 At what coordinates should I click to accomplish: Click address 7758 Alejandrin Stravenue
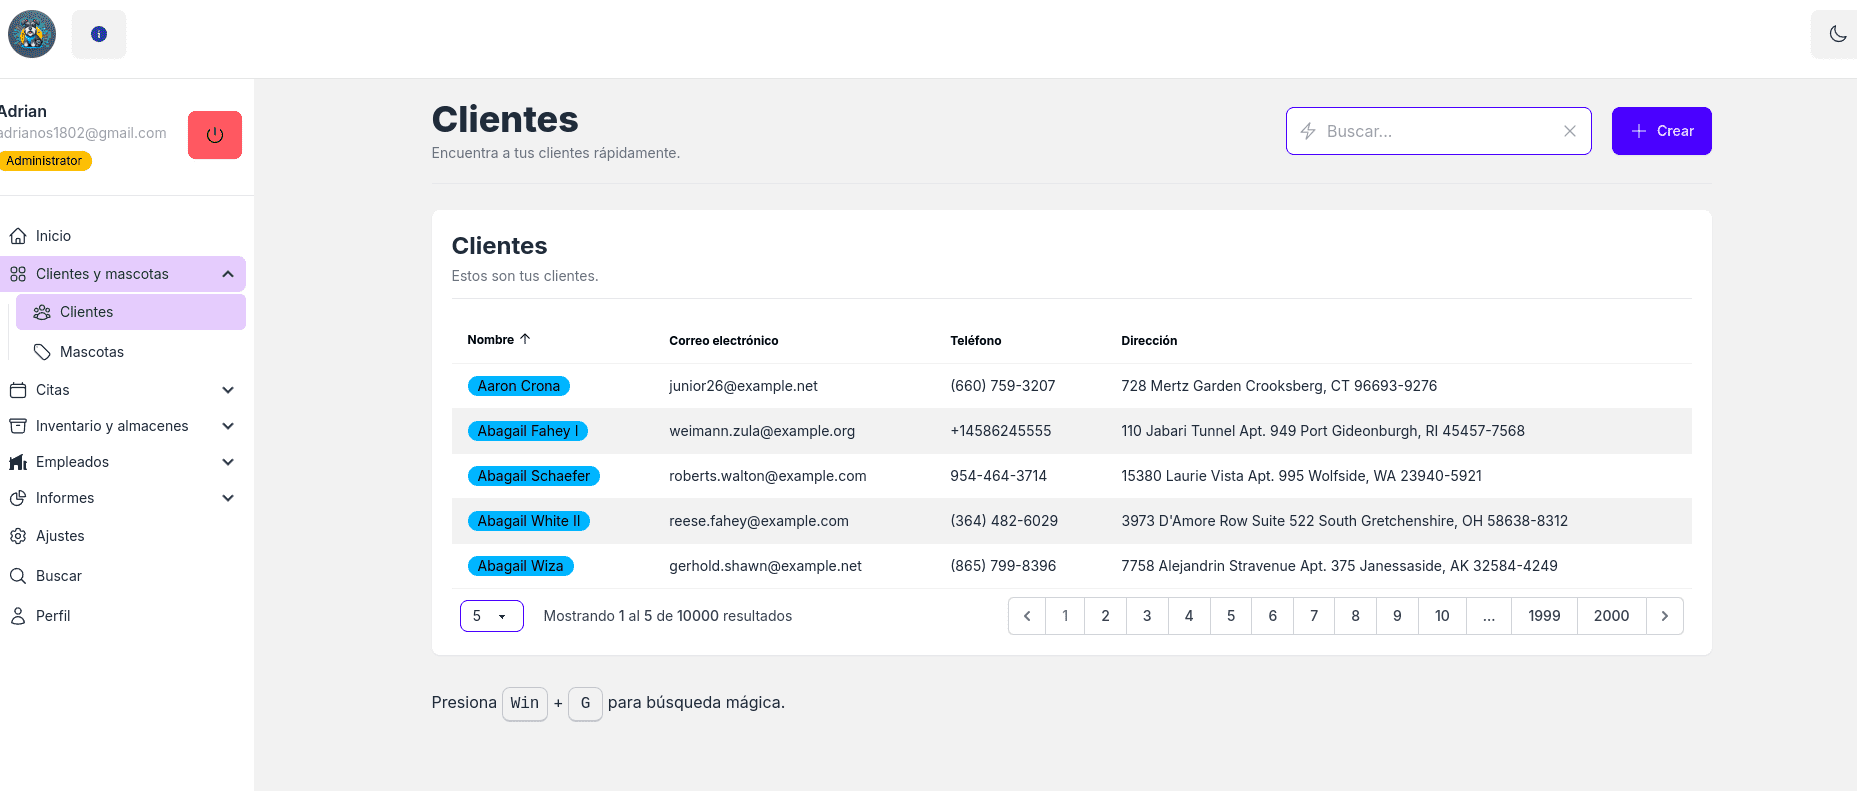point(1339,566)
